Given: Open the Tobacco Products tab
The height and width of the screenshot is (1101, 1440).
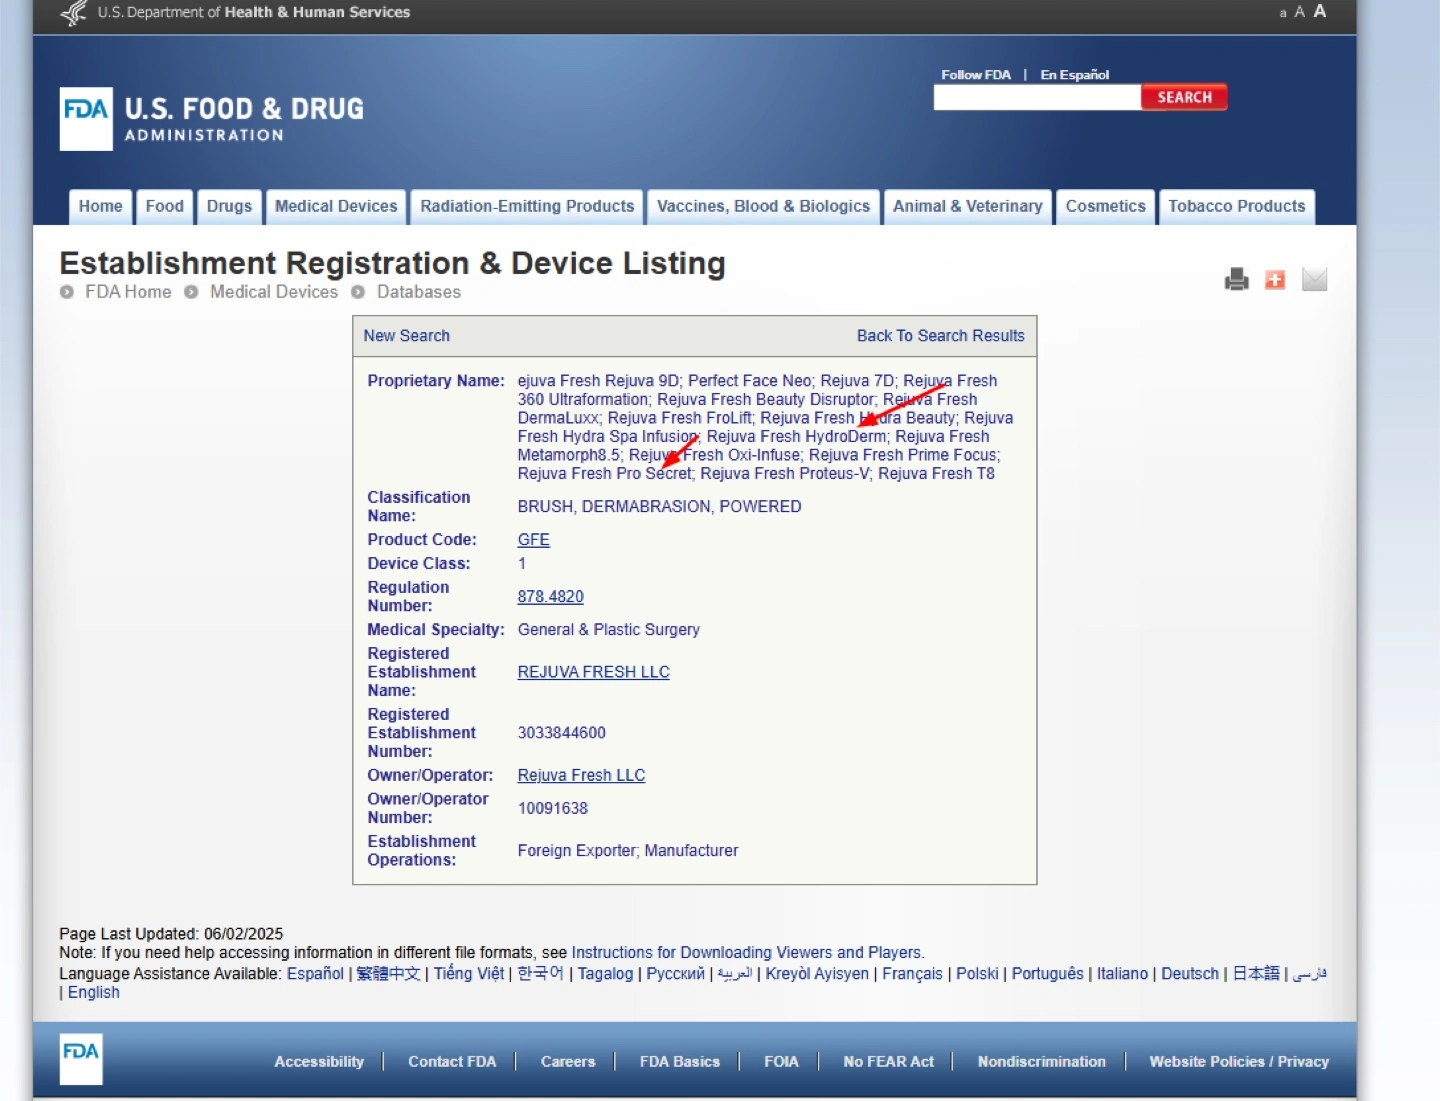Looking at the screenshot, I should pos(1237,207).
